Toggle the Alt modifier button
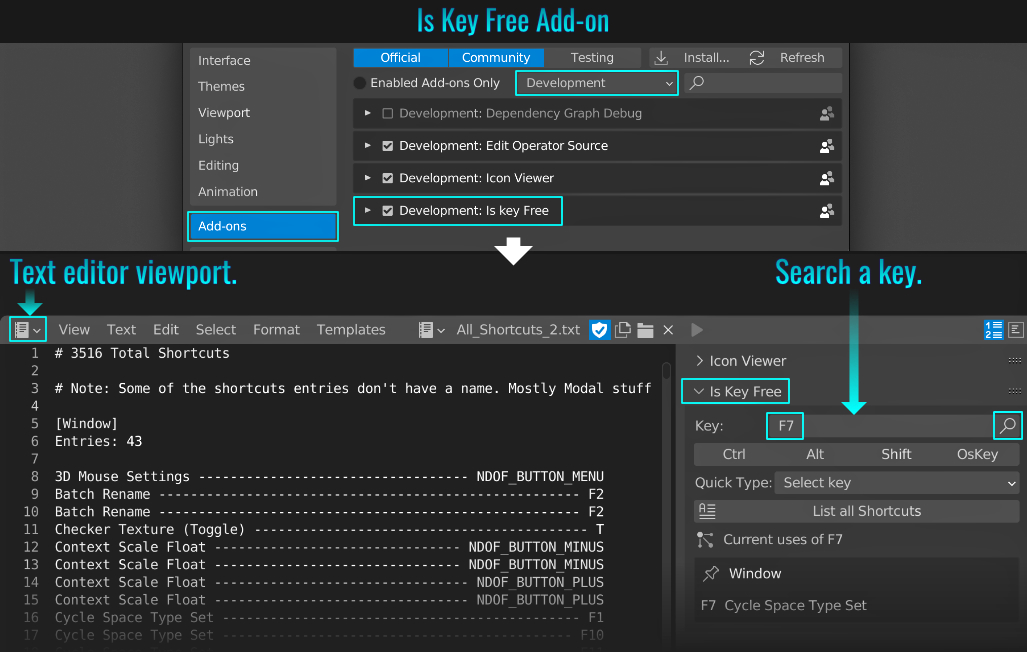The image size is (1027, 652). pos(815,454)
